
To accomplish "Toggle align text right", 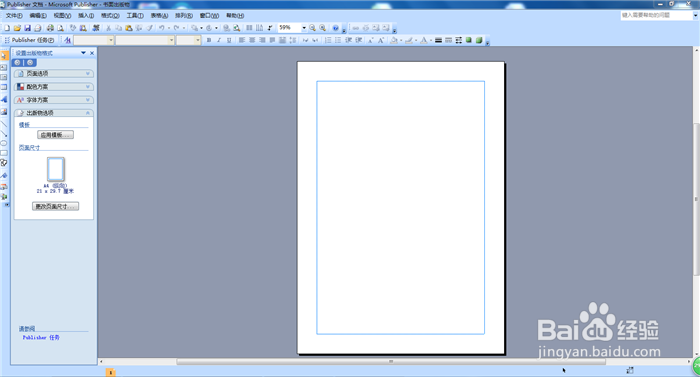I will click(262, 40).
